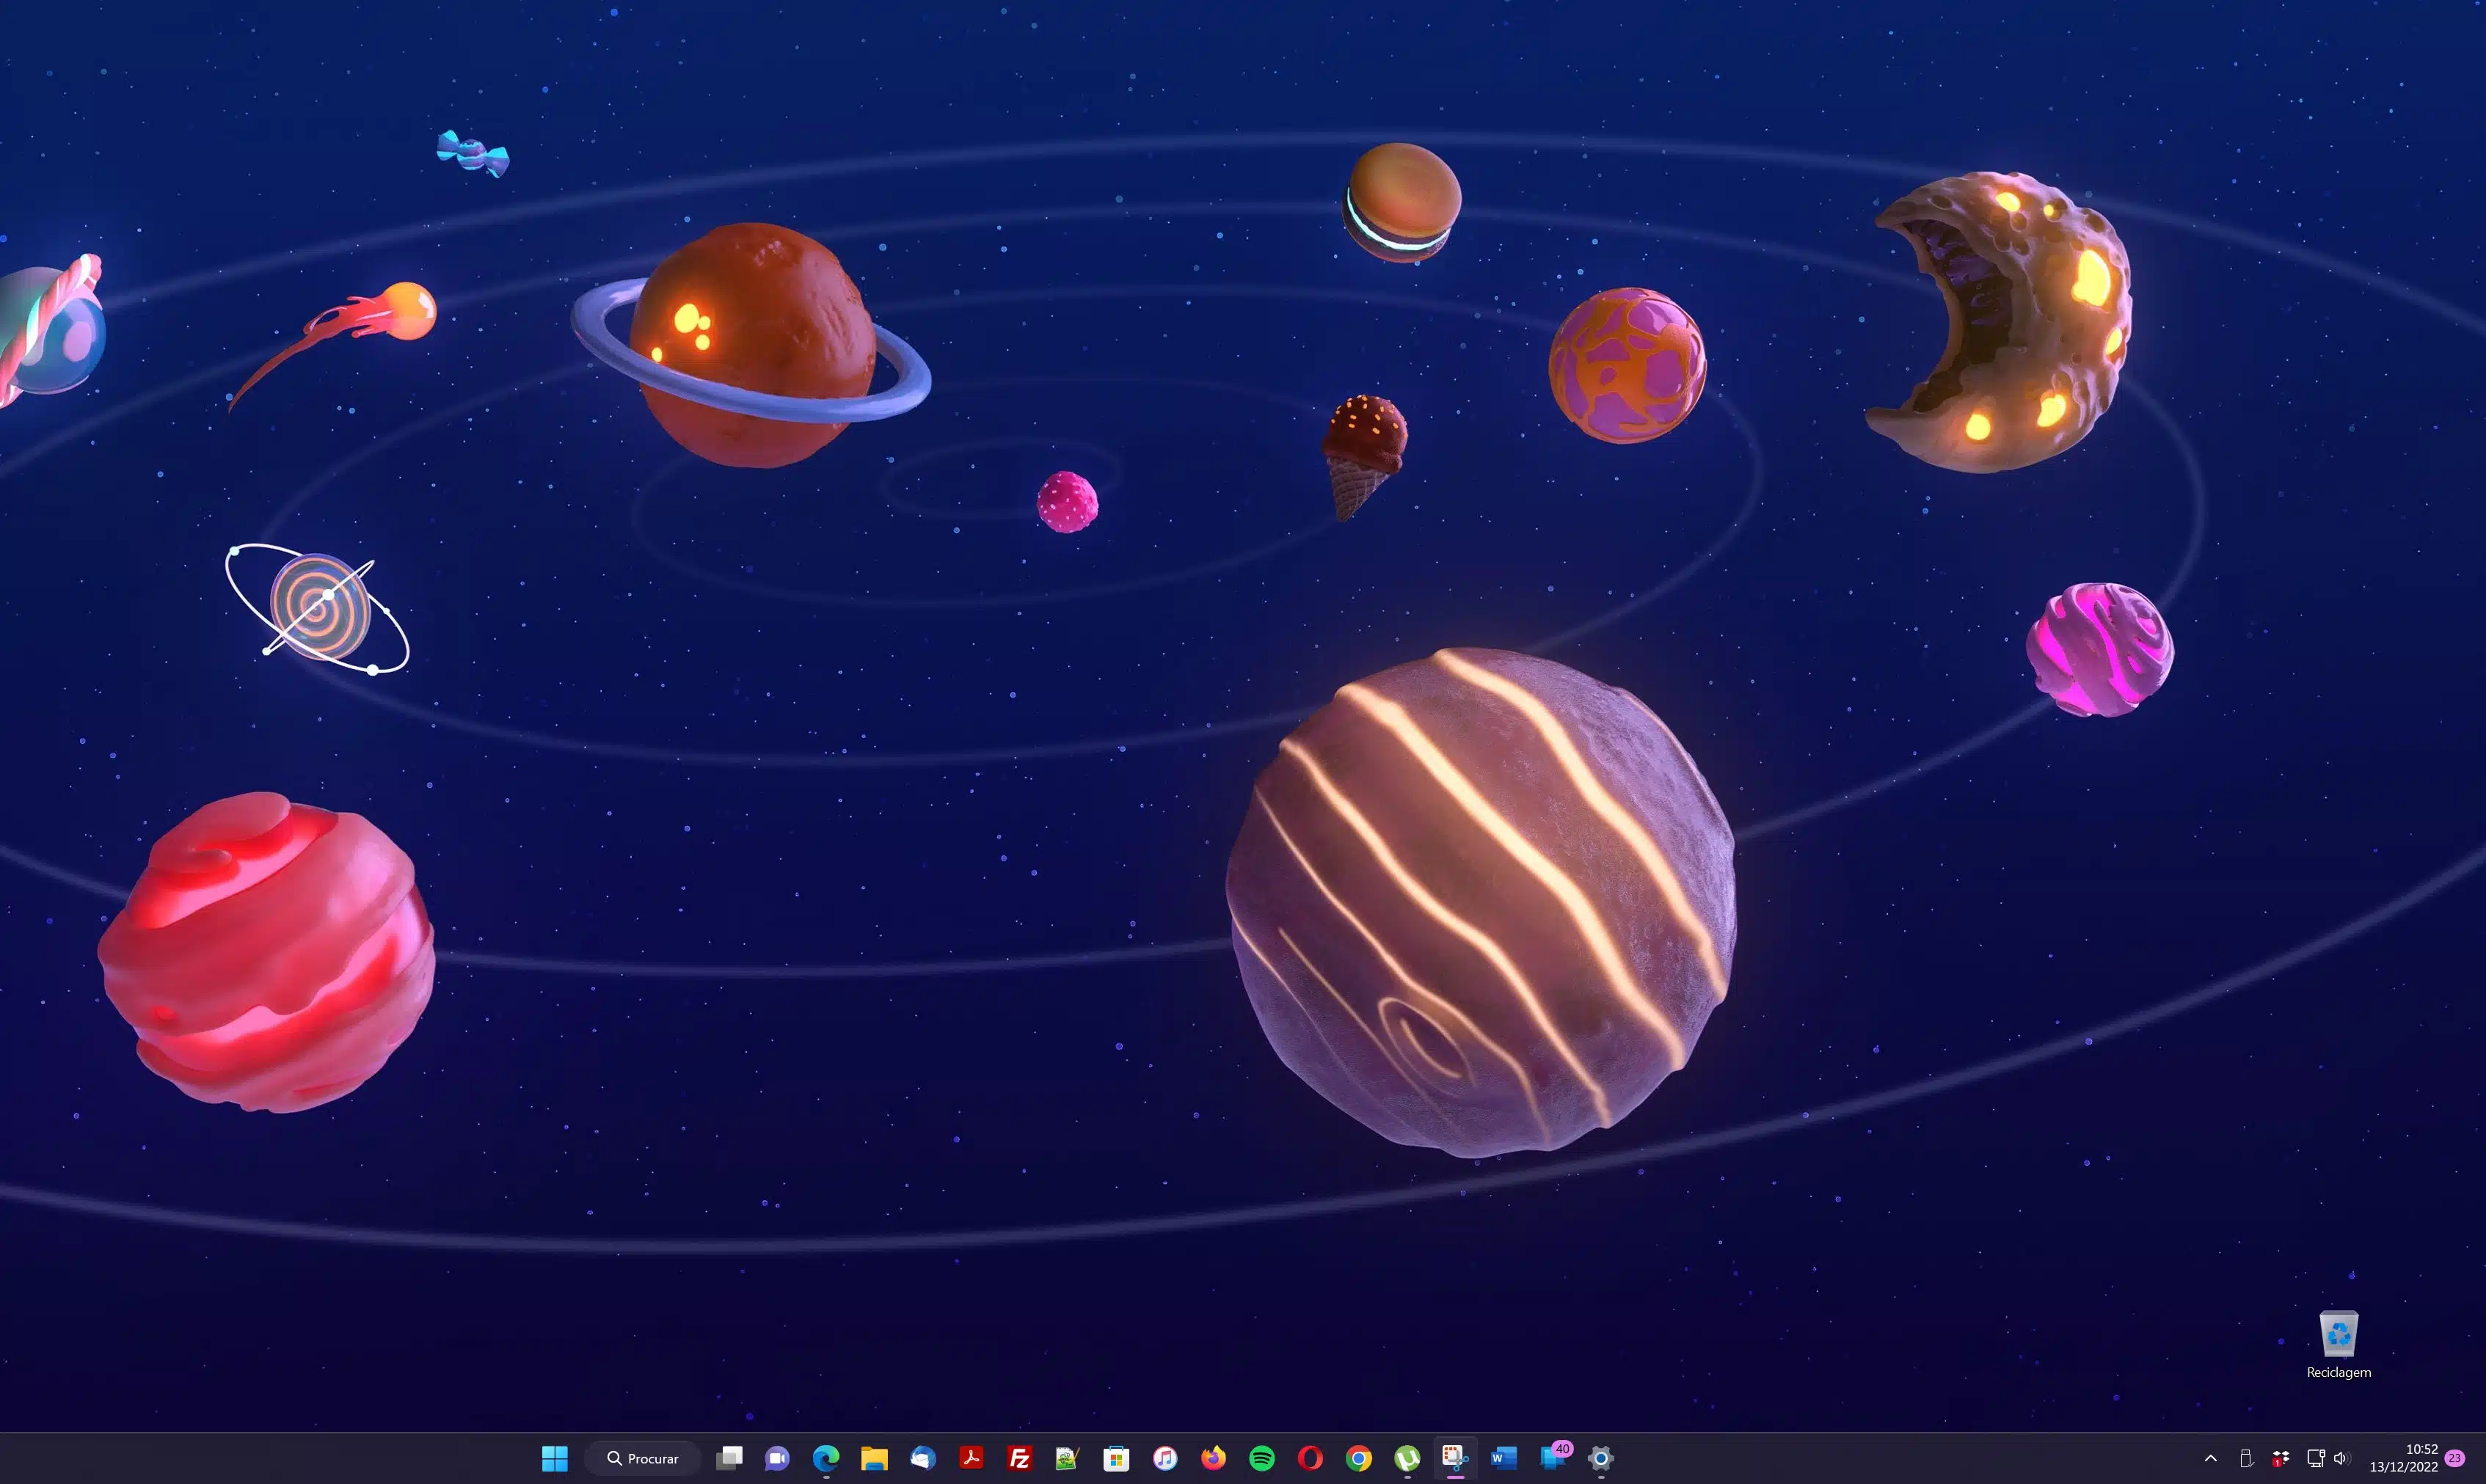Open Firefox from the taskbar

(1213, 1458)
